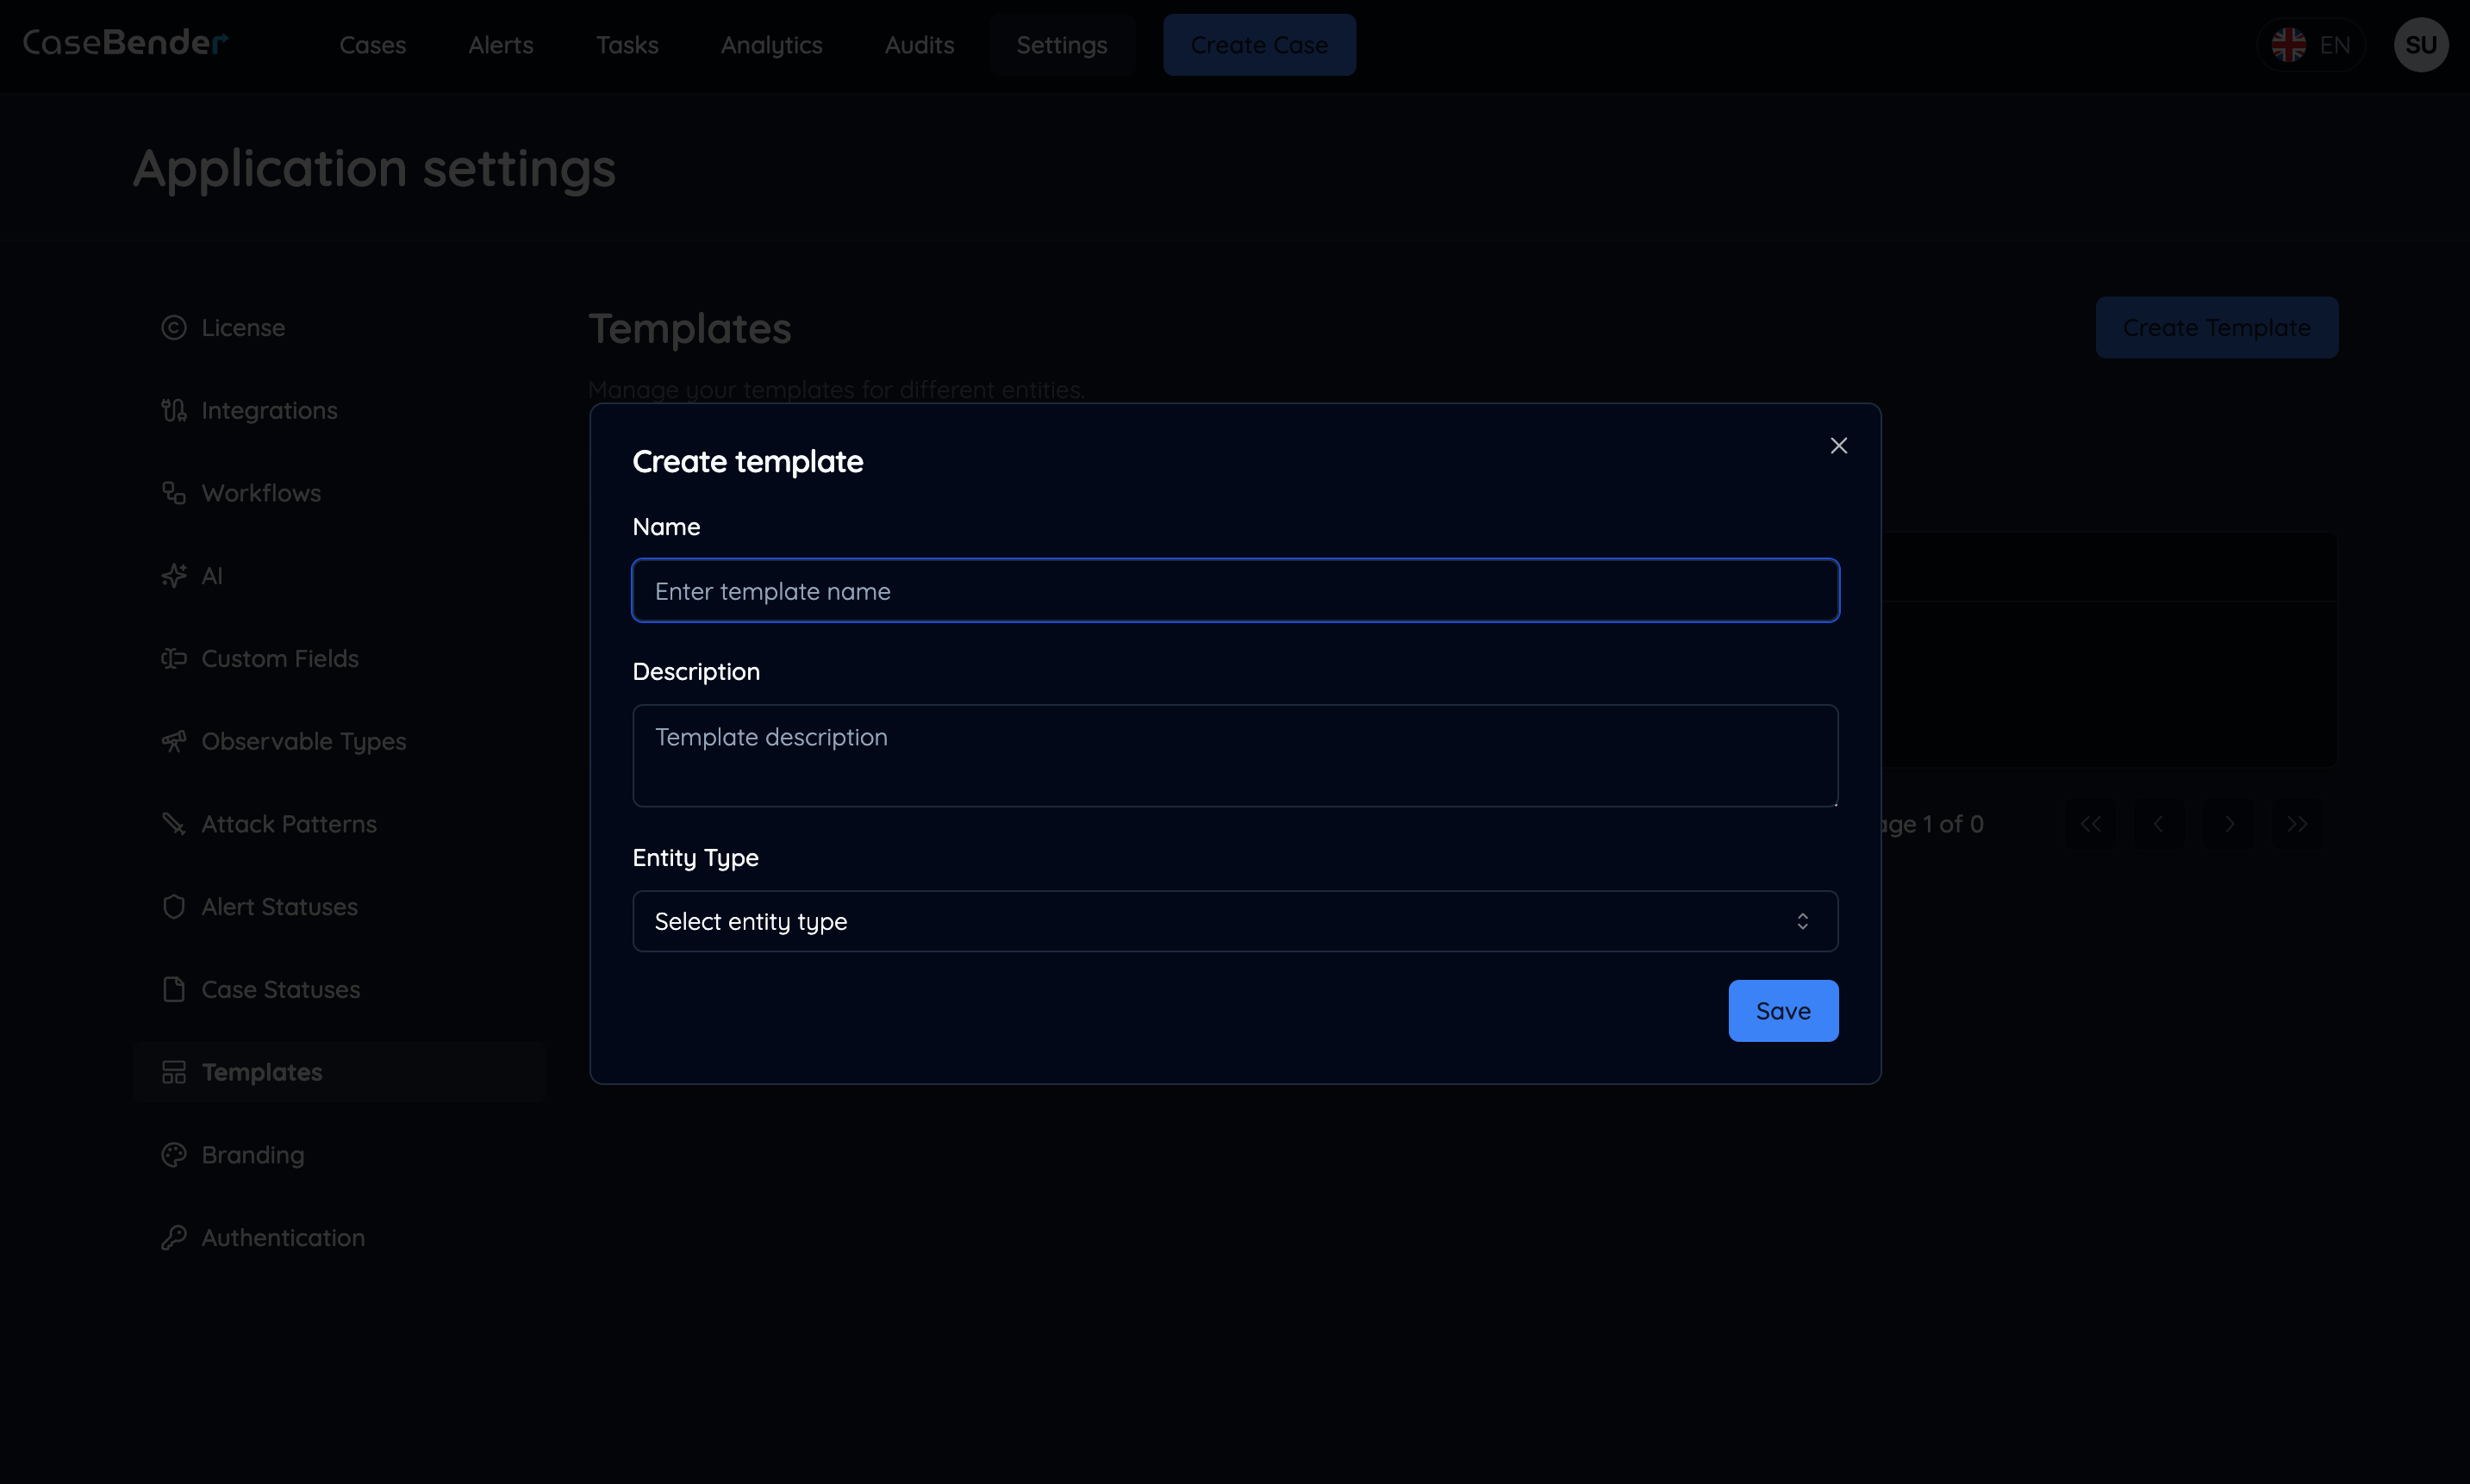Click the template name input field
The width and height of the screenshot is (2470, 1484).
(x=1233, y=590)
